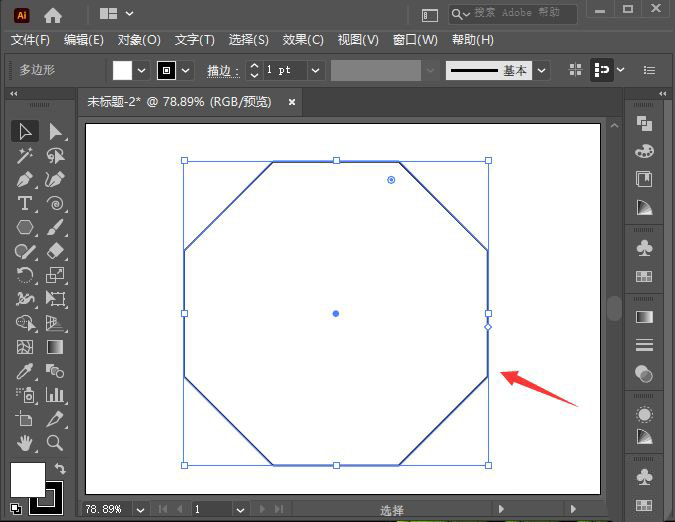
Task: Select the Paintbrush tool
Action: (56, 227)
